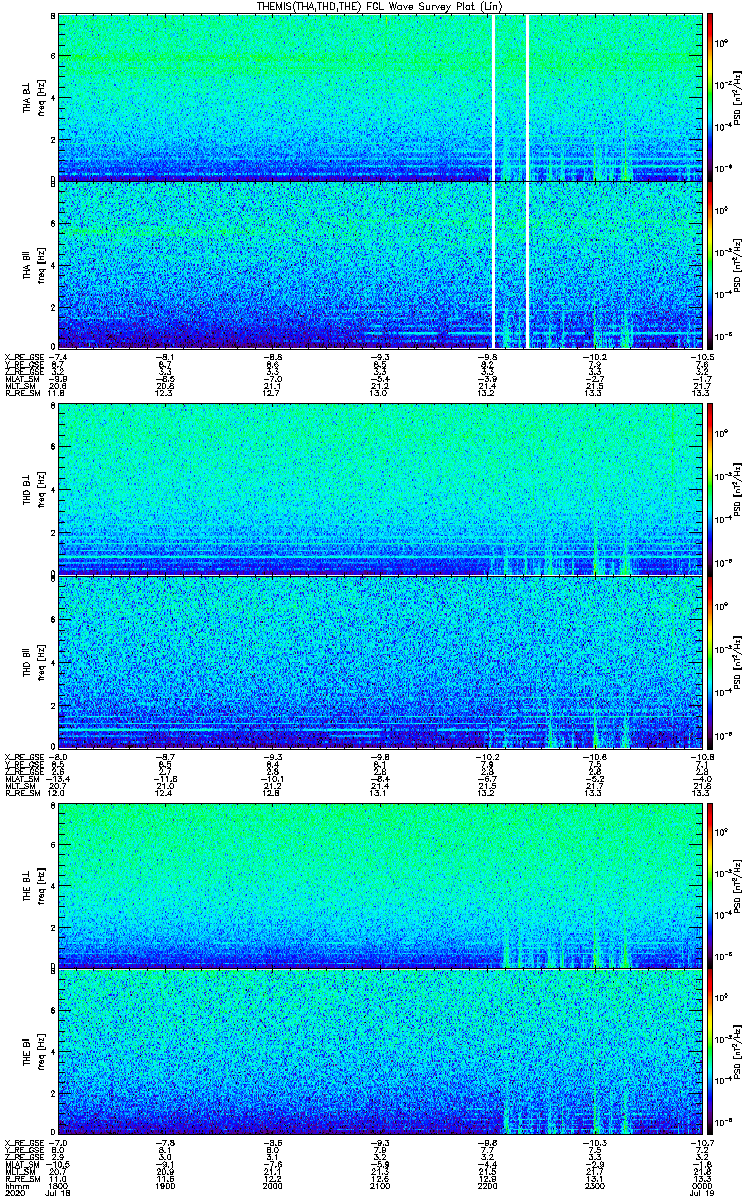This screenshot has height=1200, width=750.
Task: Click the 2100 time tick label
Action: [380, 1187]
